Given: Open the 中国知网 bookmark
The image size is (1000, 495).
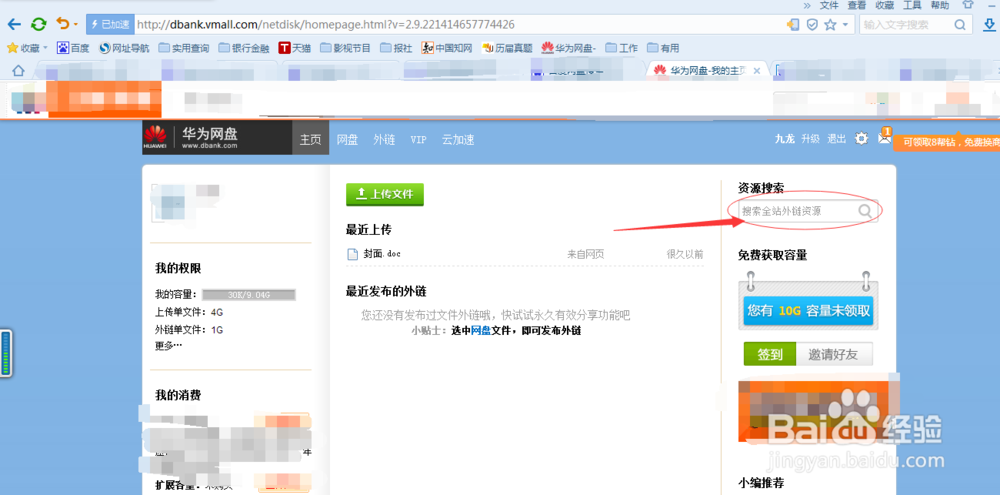Looking at the screenshot, I should pyautogui.click(x=447, y=48).
